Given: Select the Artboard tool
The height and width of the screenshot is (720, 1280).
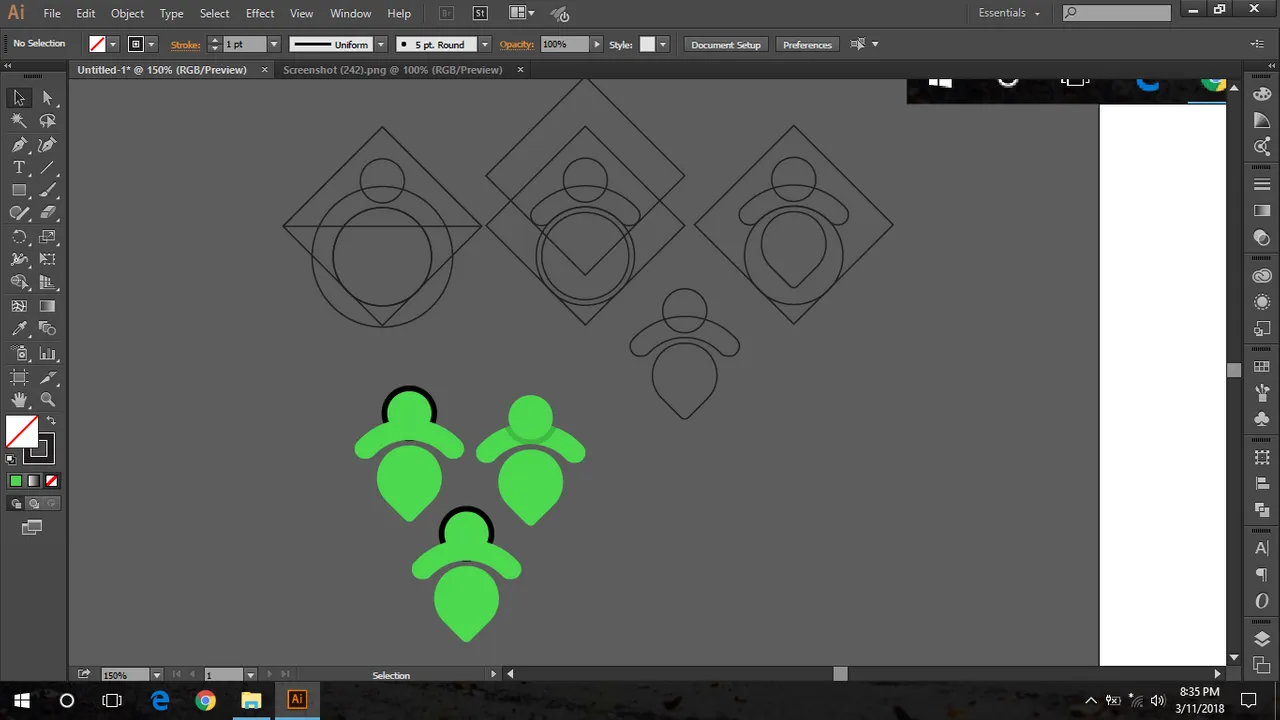Looking at the screenshot, I should (x=19, y=377).
